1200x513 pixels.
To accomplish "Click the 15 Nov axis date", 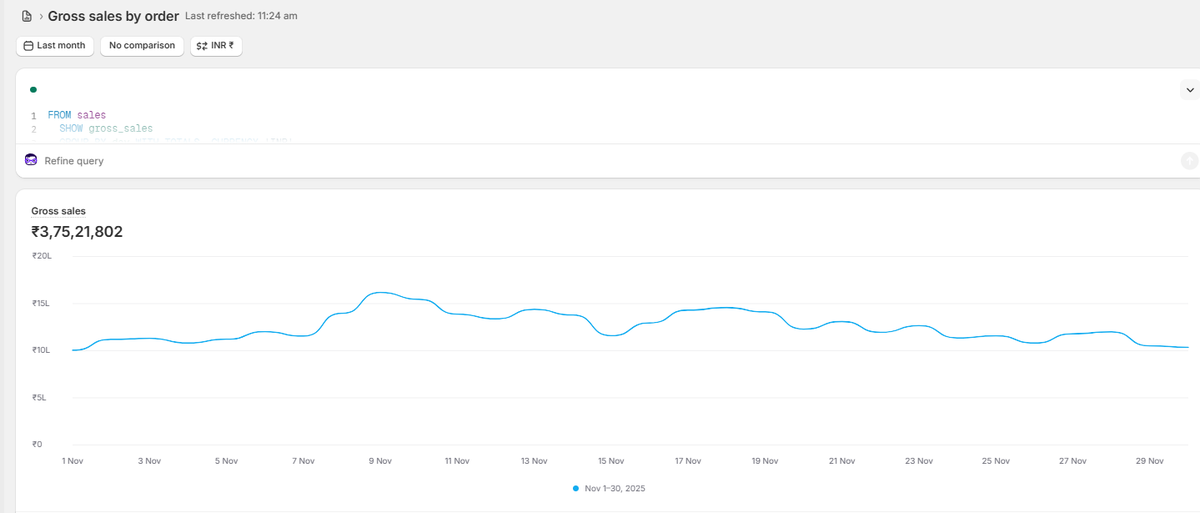I will click(x=611, y=461).
